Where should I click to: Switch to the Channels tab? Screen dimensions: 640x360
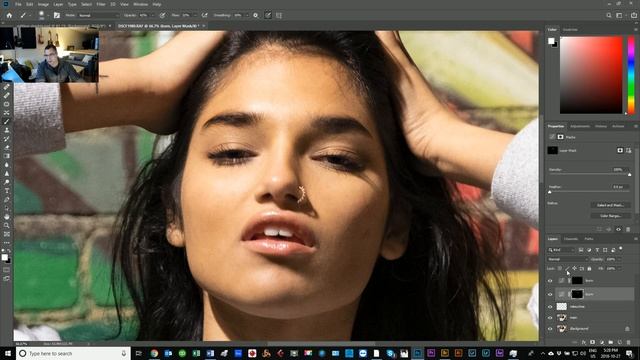(571, 239)
